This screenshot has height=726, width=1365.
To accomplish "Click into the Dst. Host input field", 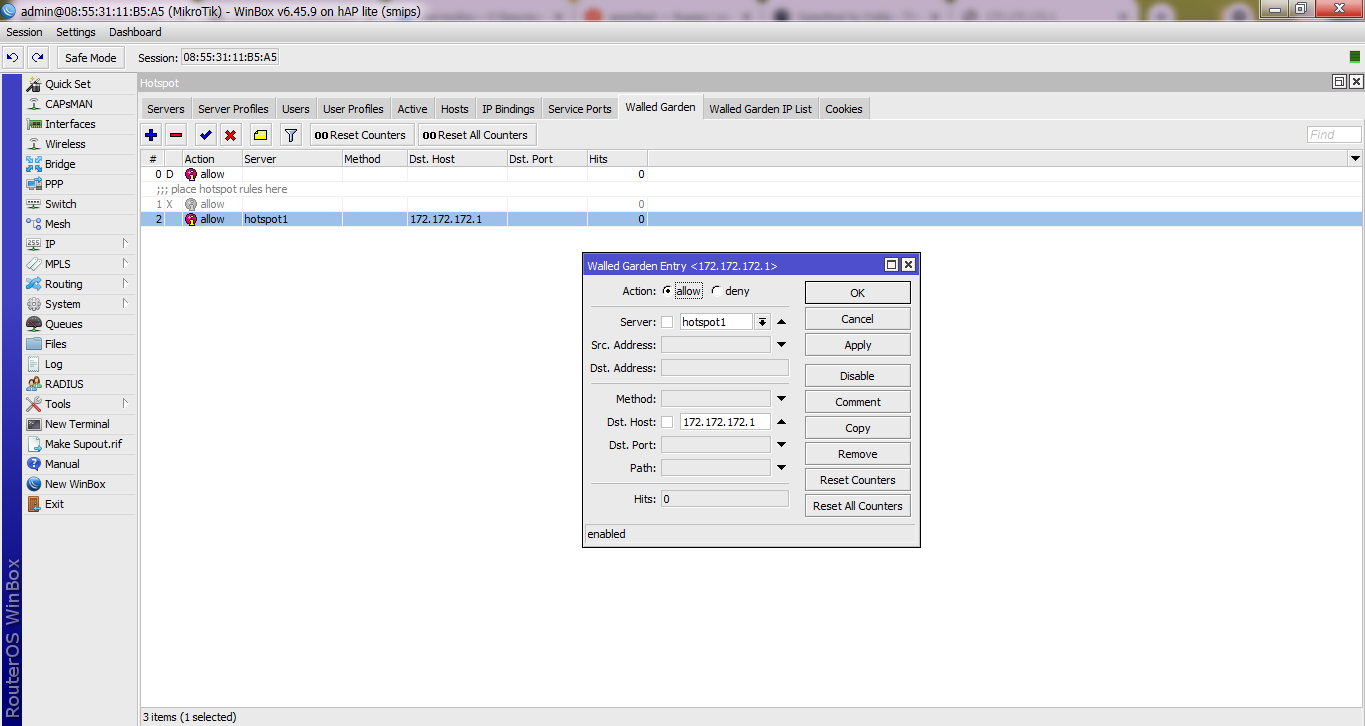I will [724, 422].
